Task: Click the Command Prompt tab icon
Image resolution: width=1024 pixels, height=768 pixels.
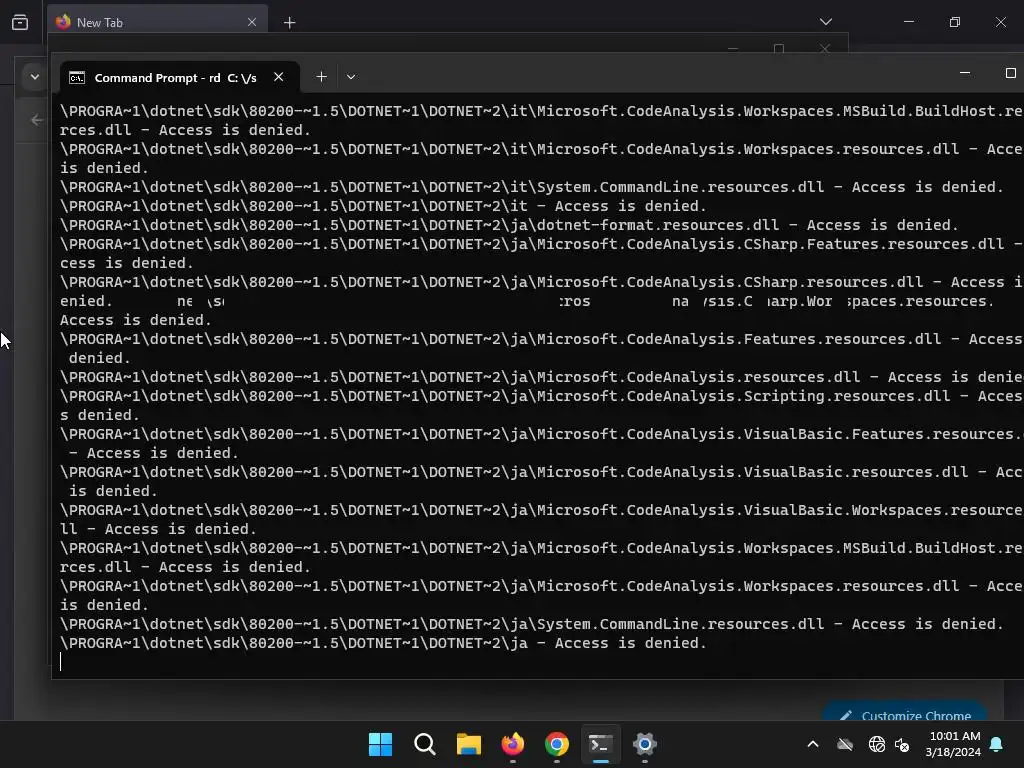Action: tap(76, 78)
